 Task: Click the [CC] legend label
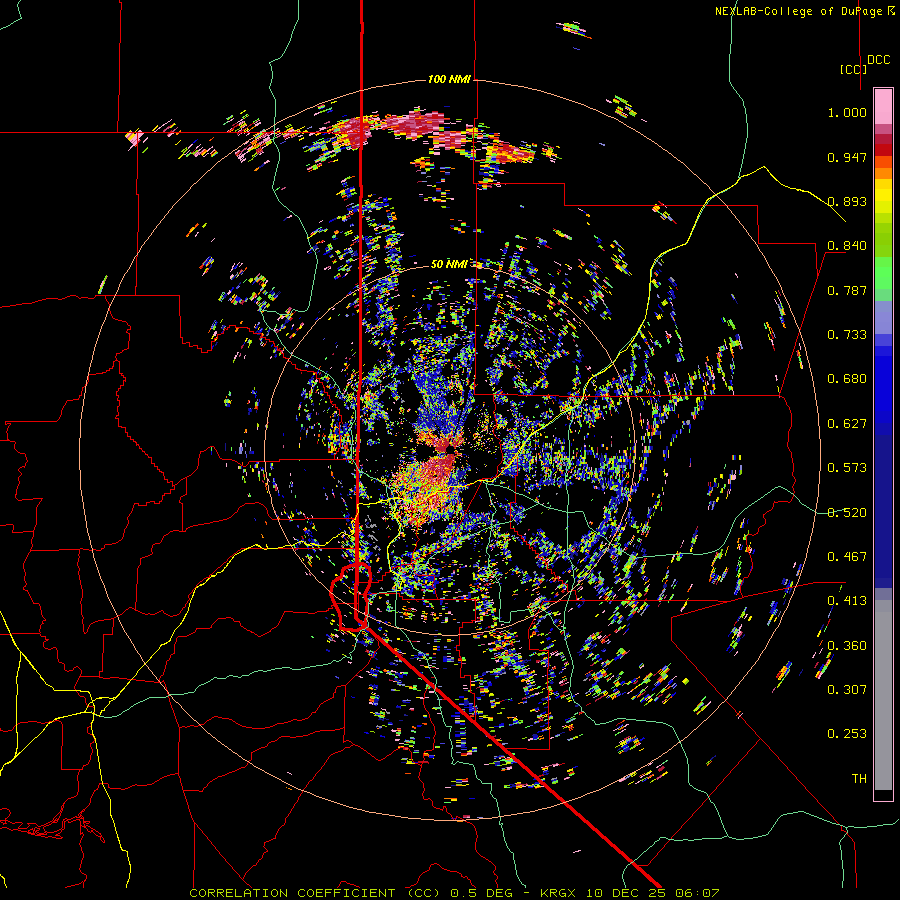coord(853,69)
